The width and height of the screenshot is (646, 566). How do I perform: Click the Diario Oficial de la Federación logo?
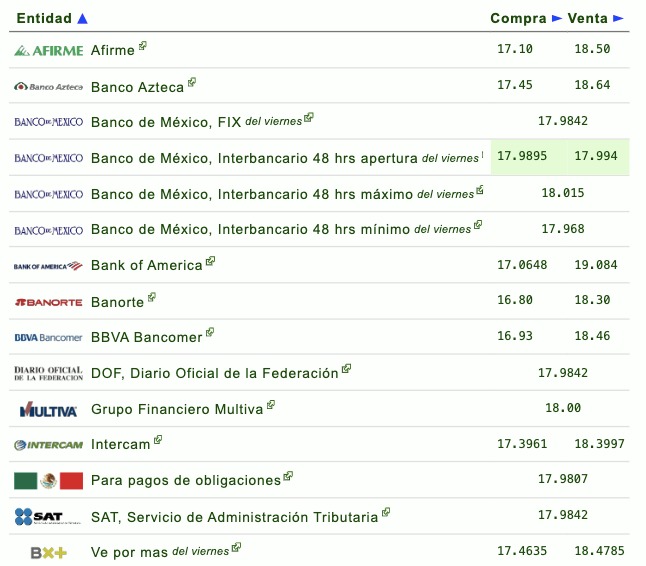click(x=49, y=373)
